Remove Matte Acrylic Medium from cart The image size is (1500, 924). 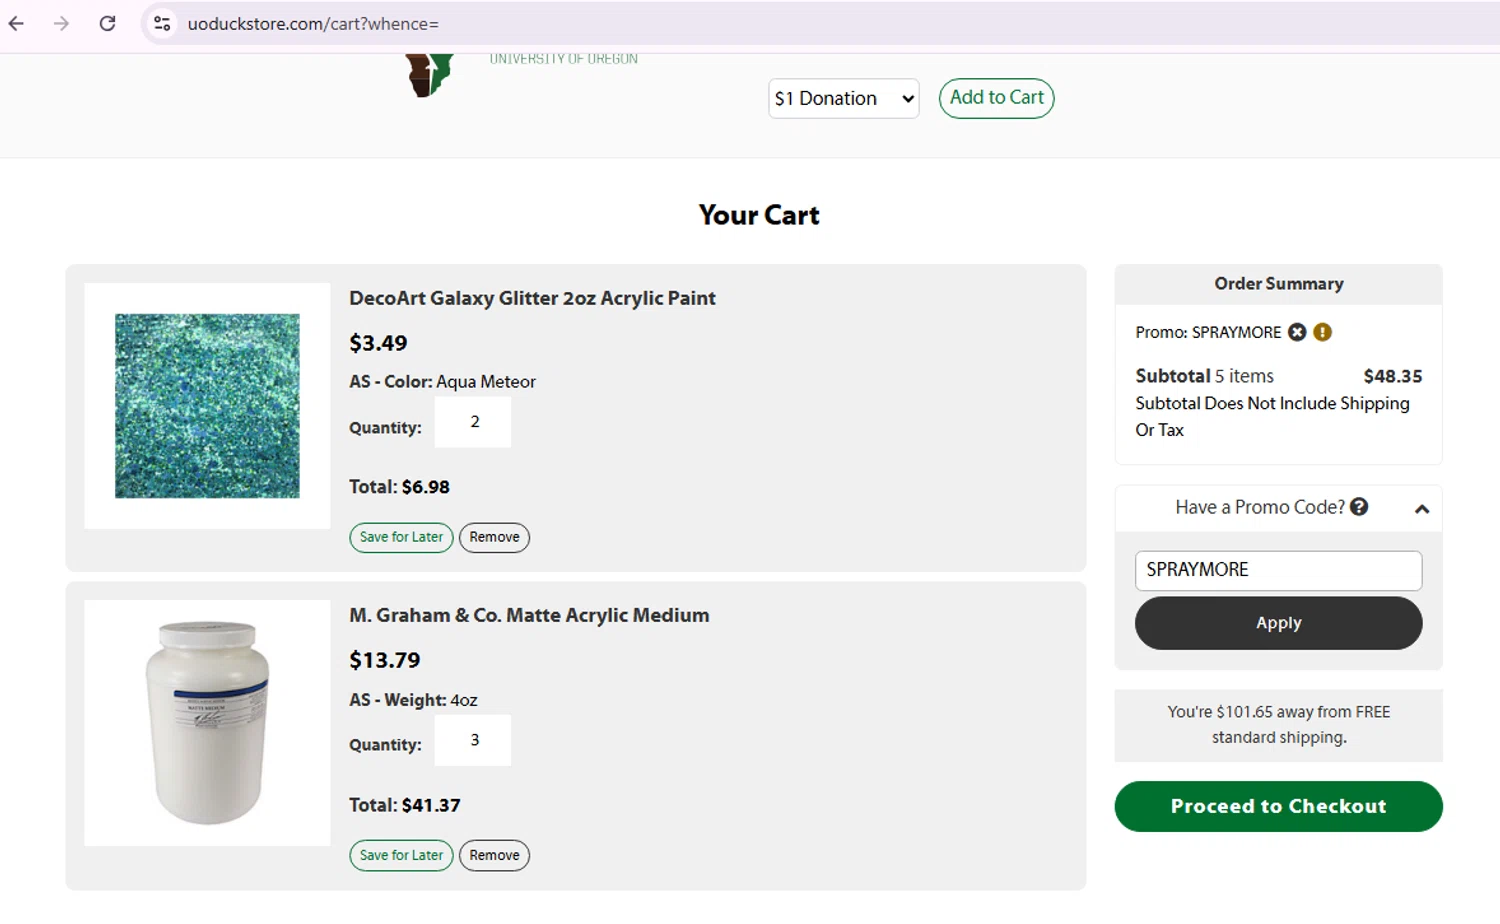494,855
